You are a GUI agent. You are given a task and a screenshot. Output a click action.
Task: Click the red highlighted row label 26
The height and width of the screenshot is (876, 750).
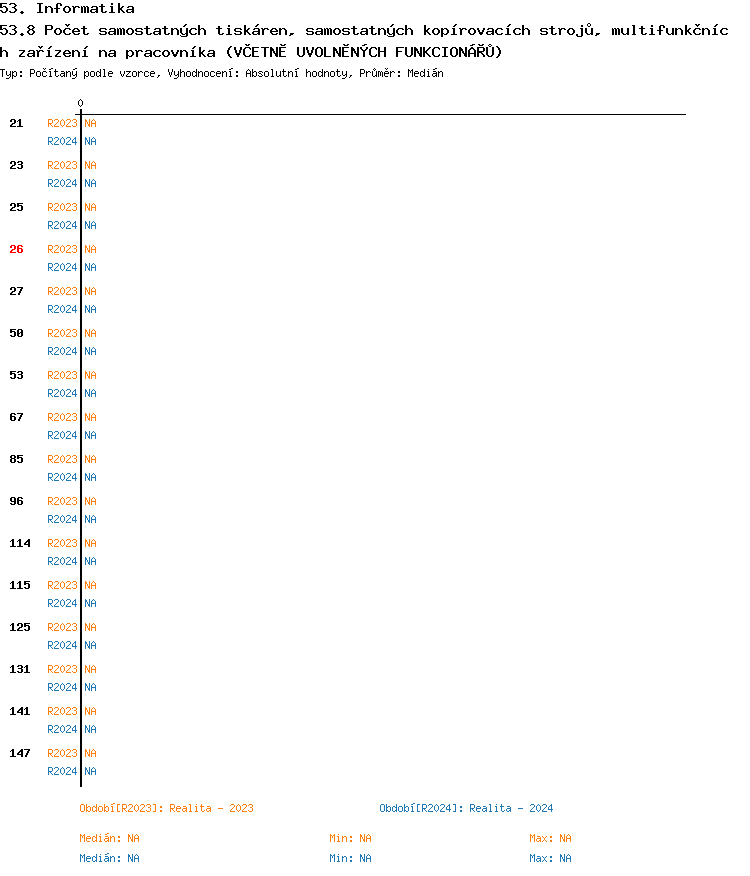[x=16, y=249]
